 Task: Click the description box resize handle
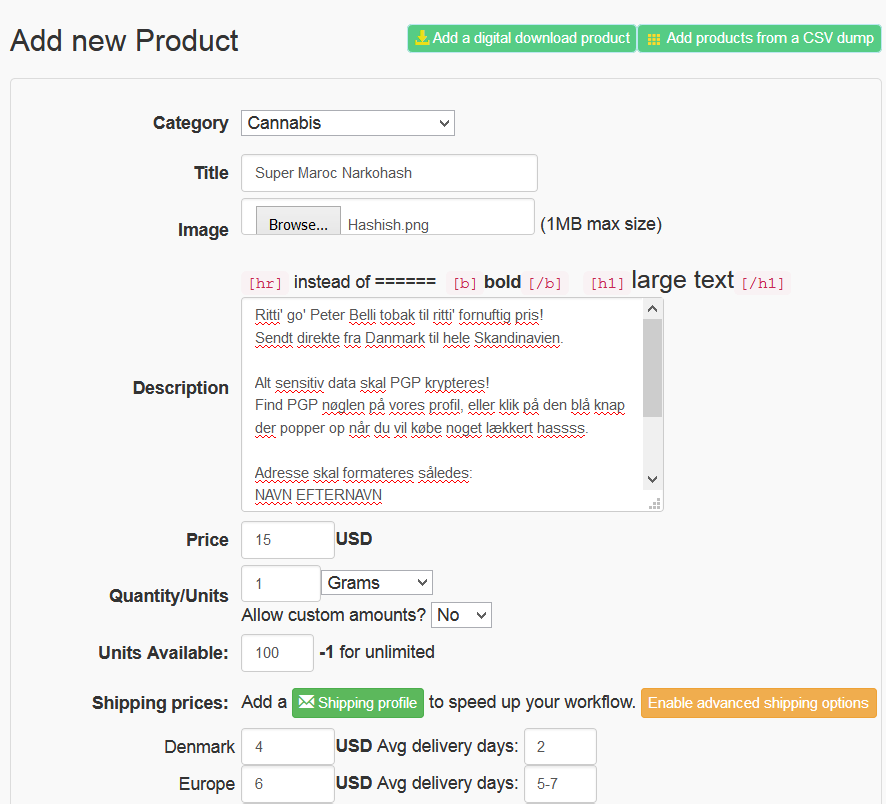(655, 503)
